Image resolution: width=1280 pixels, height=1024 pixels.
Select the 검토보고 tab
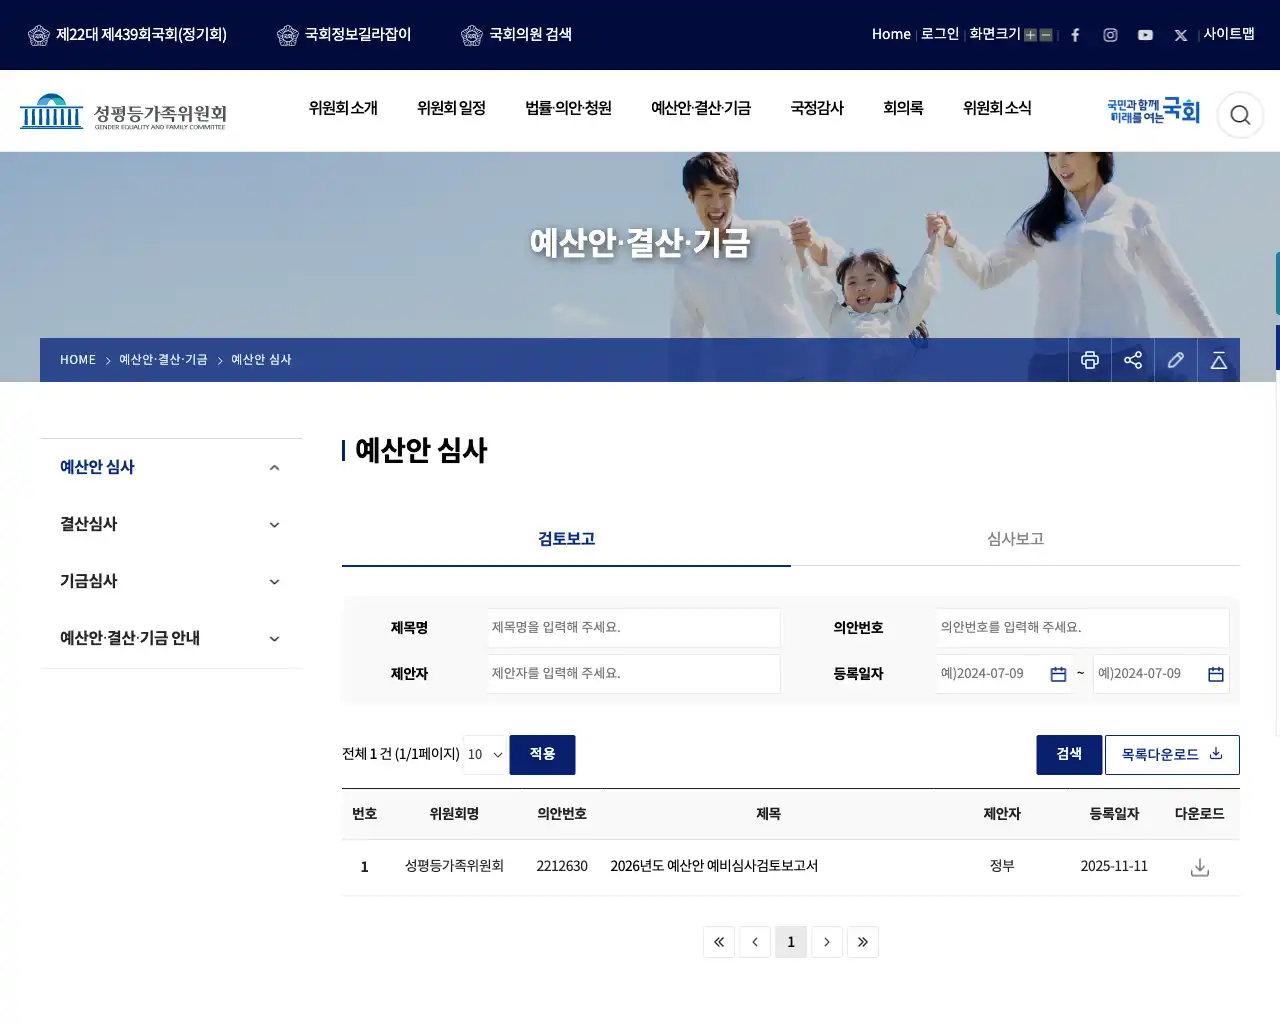[566, 539]
